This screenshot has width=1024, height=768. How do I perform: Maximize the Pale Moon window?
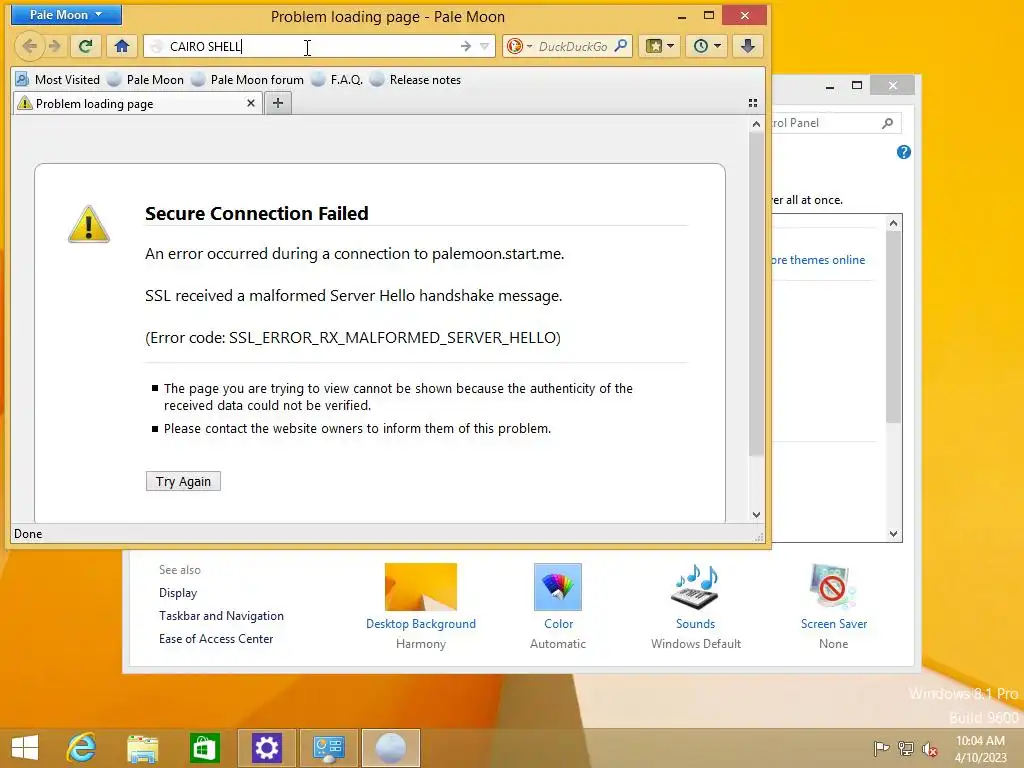709,16
